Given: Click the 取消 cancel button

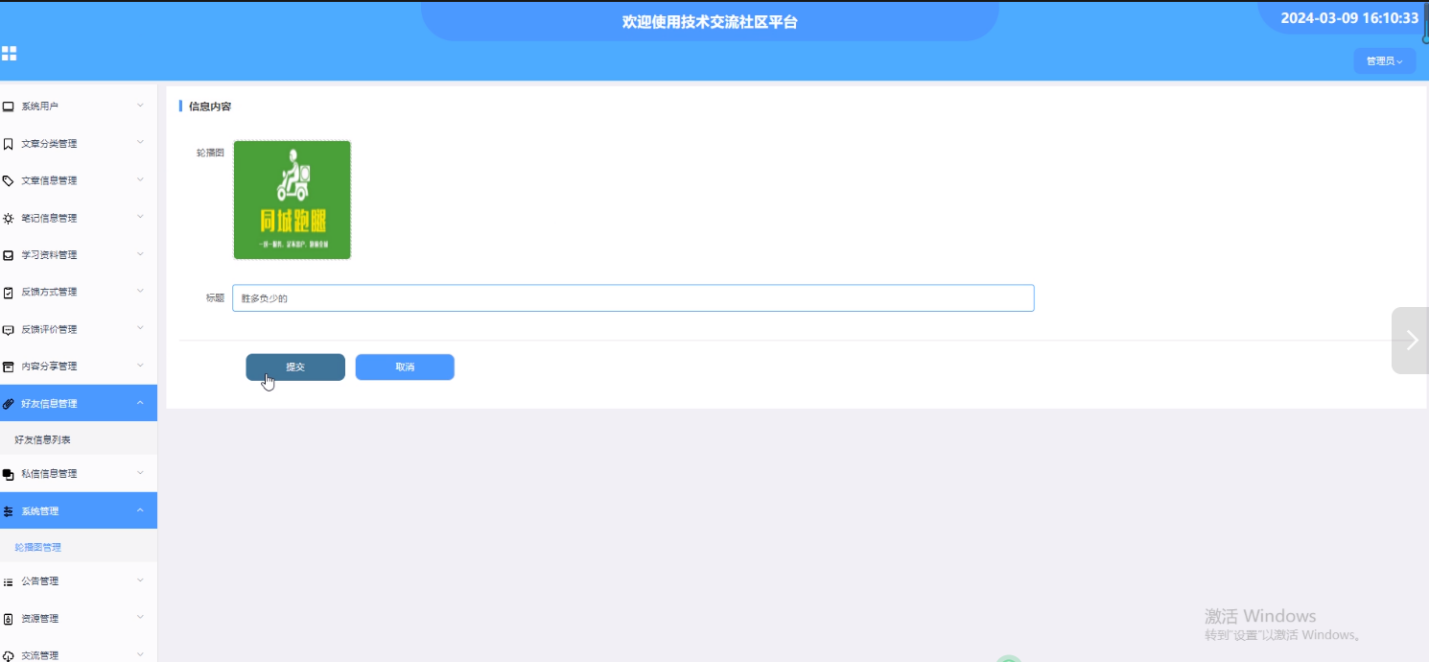Looking at the screenshot, I should [405, 367].
